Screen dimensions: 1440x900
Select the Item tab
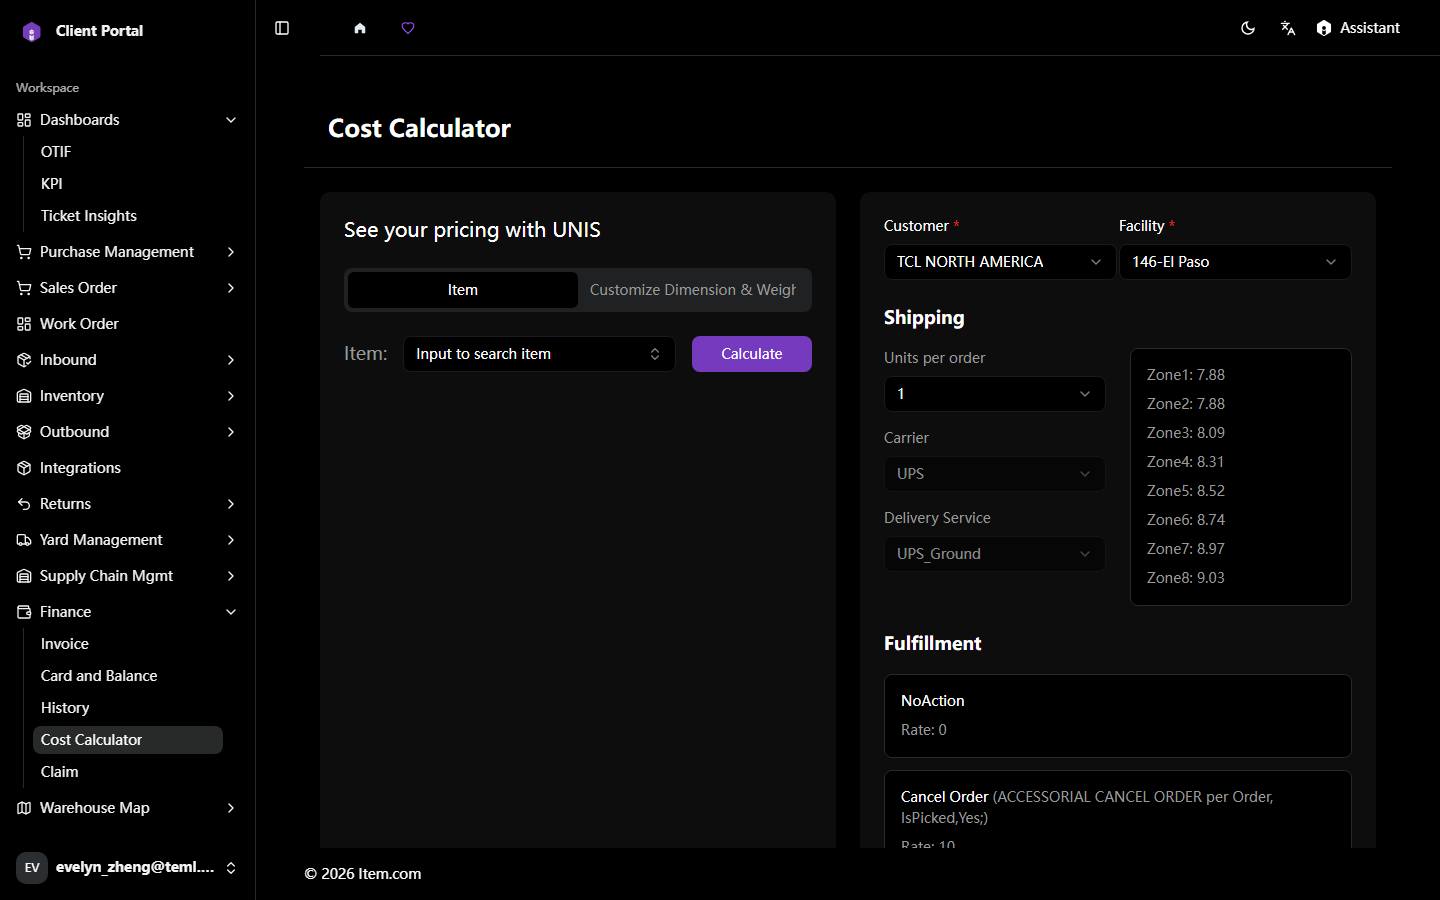tap(463, 290)
